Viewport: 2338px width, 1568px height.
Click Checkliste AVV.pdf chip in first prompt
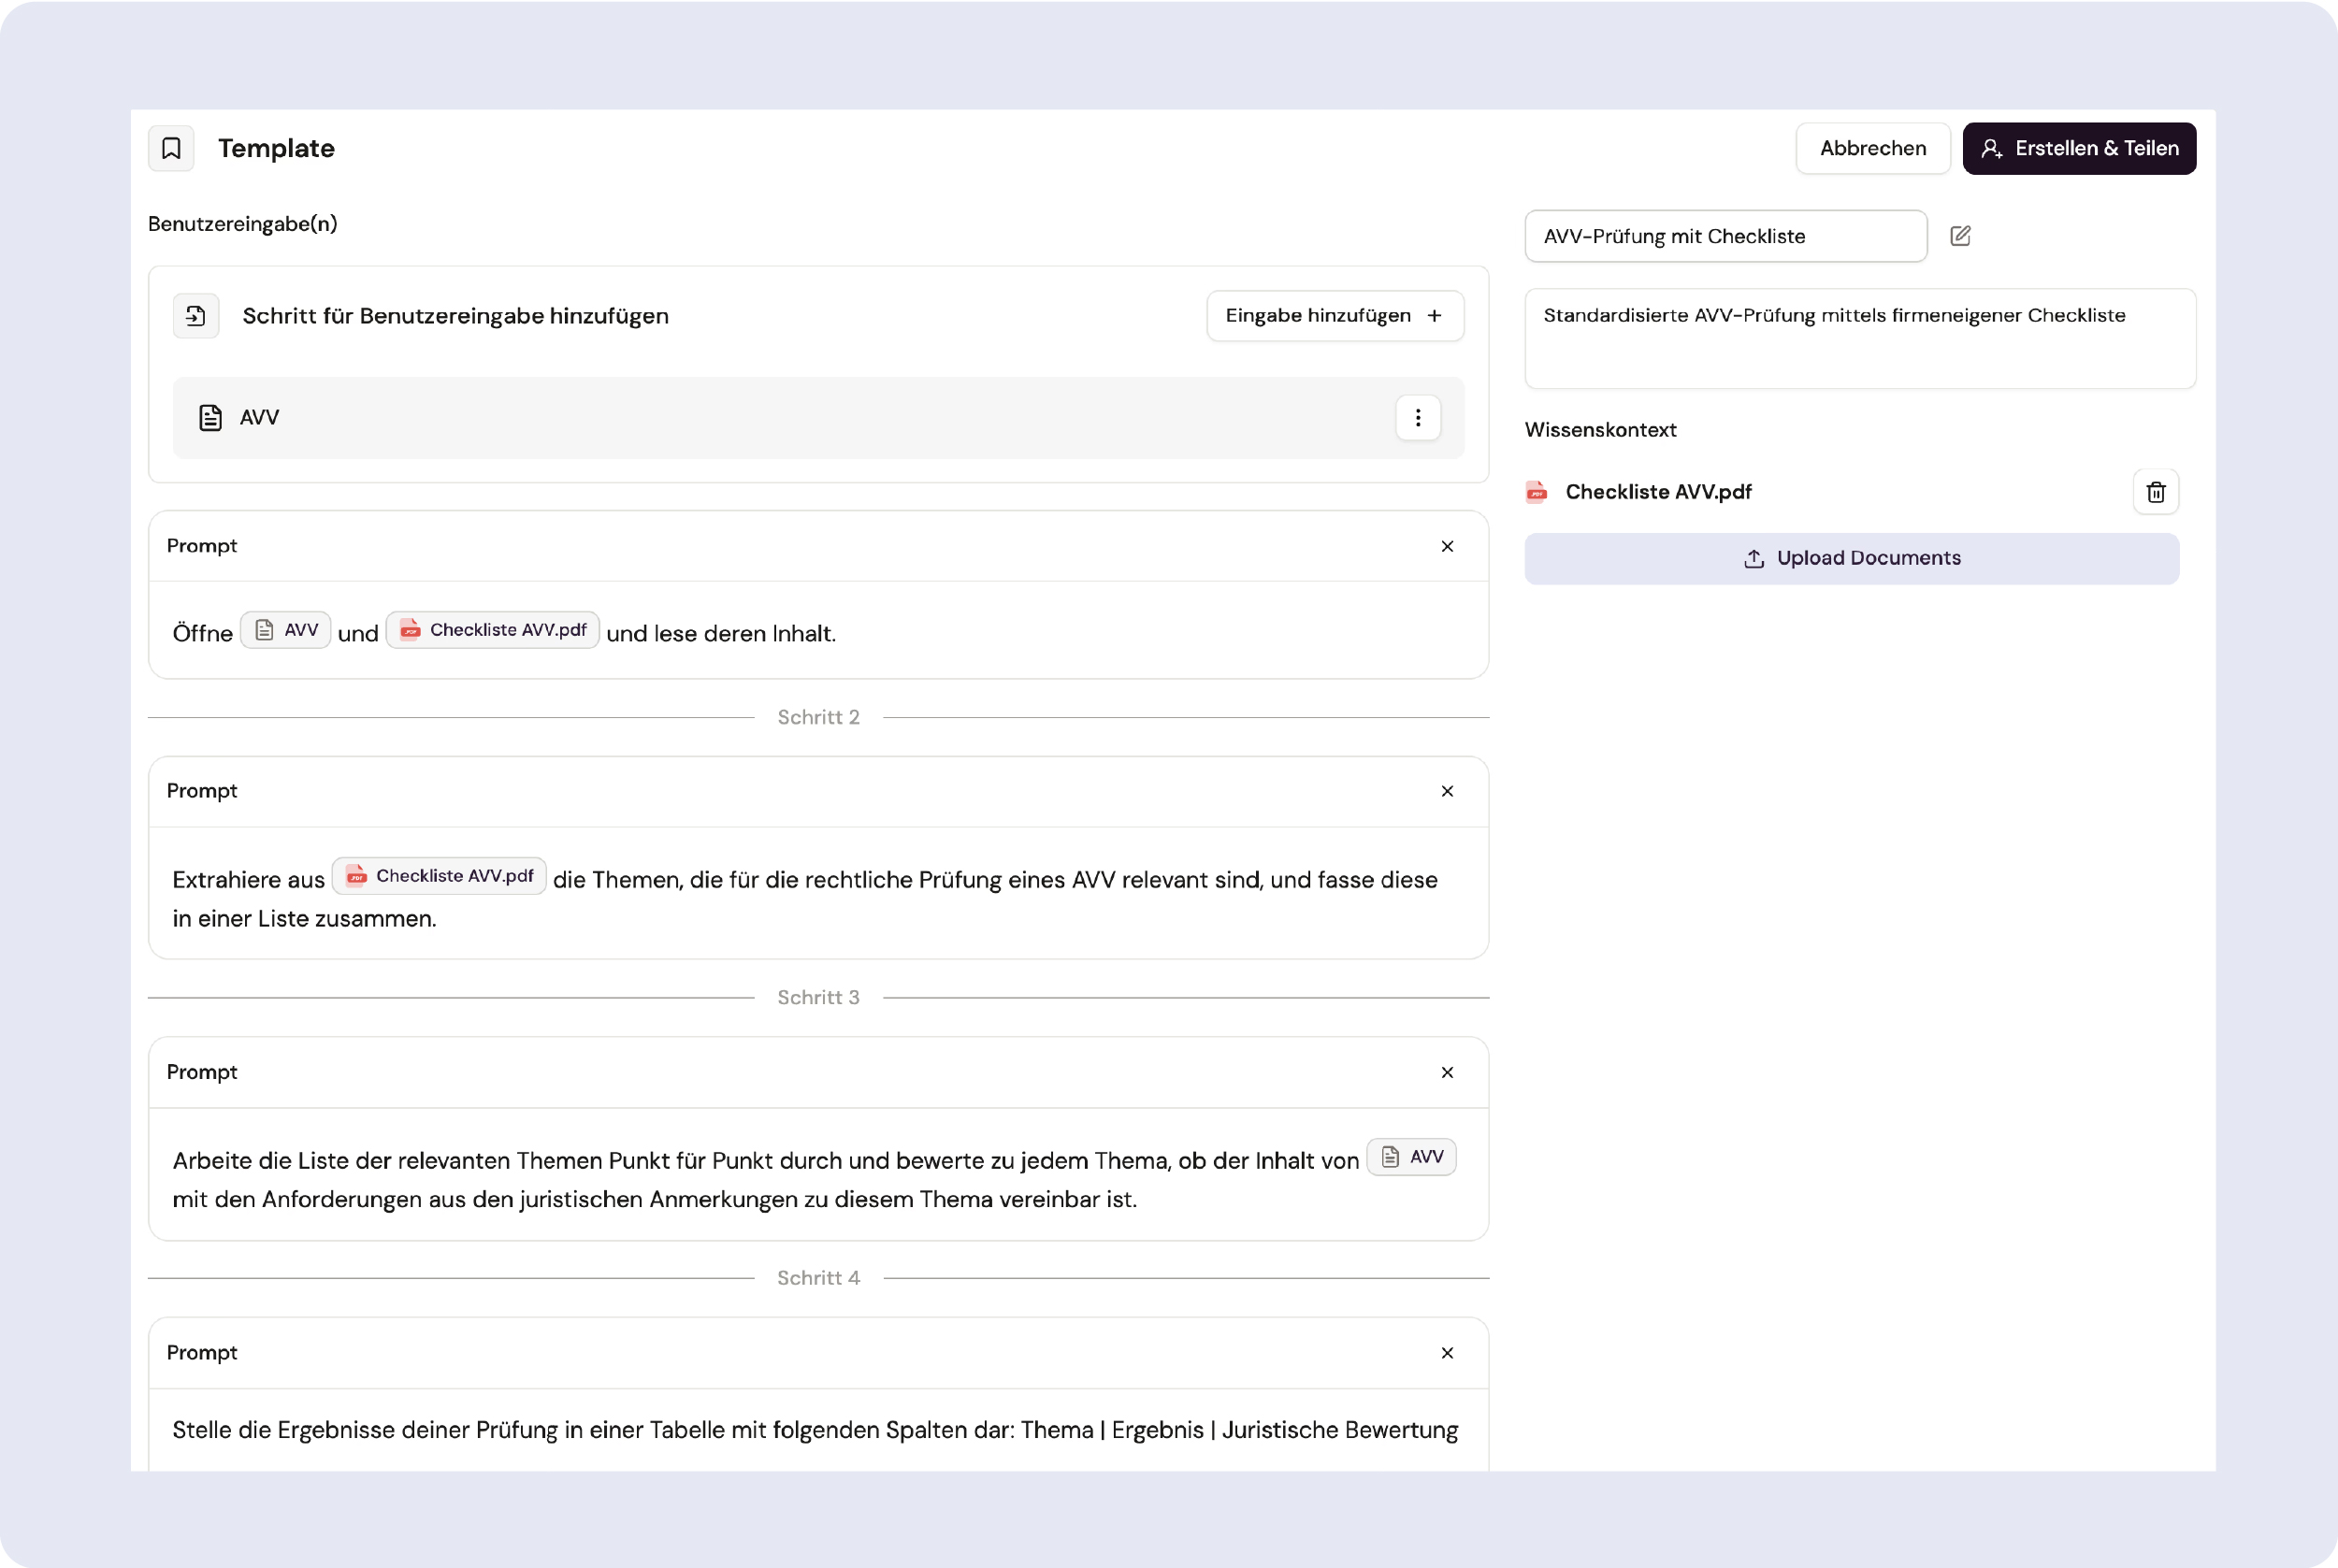tap(492, 630)
